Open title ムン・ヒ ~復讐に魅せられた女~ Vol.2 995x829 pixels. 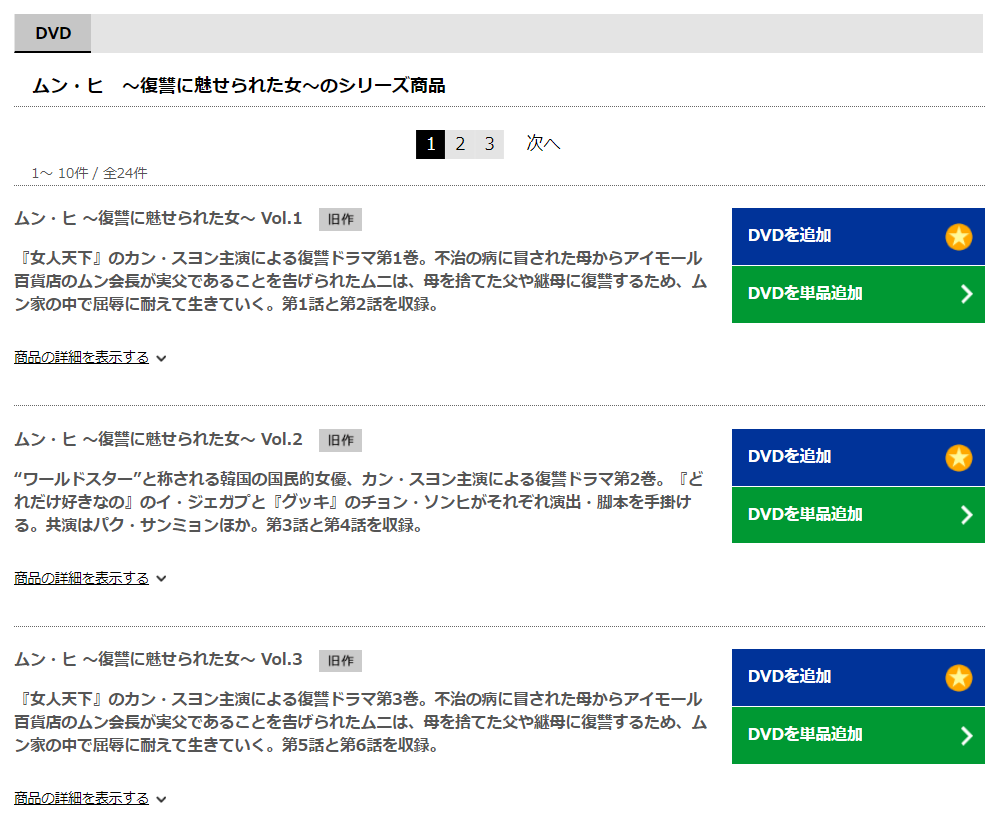(x=158, y=439)
